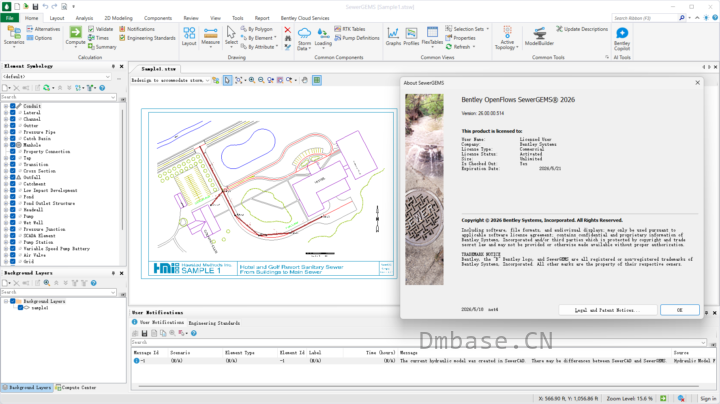
Task: Open the Scenarios manager icon
Action: (14, 36)
